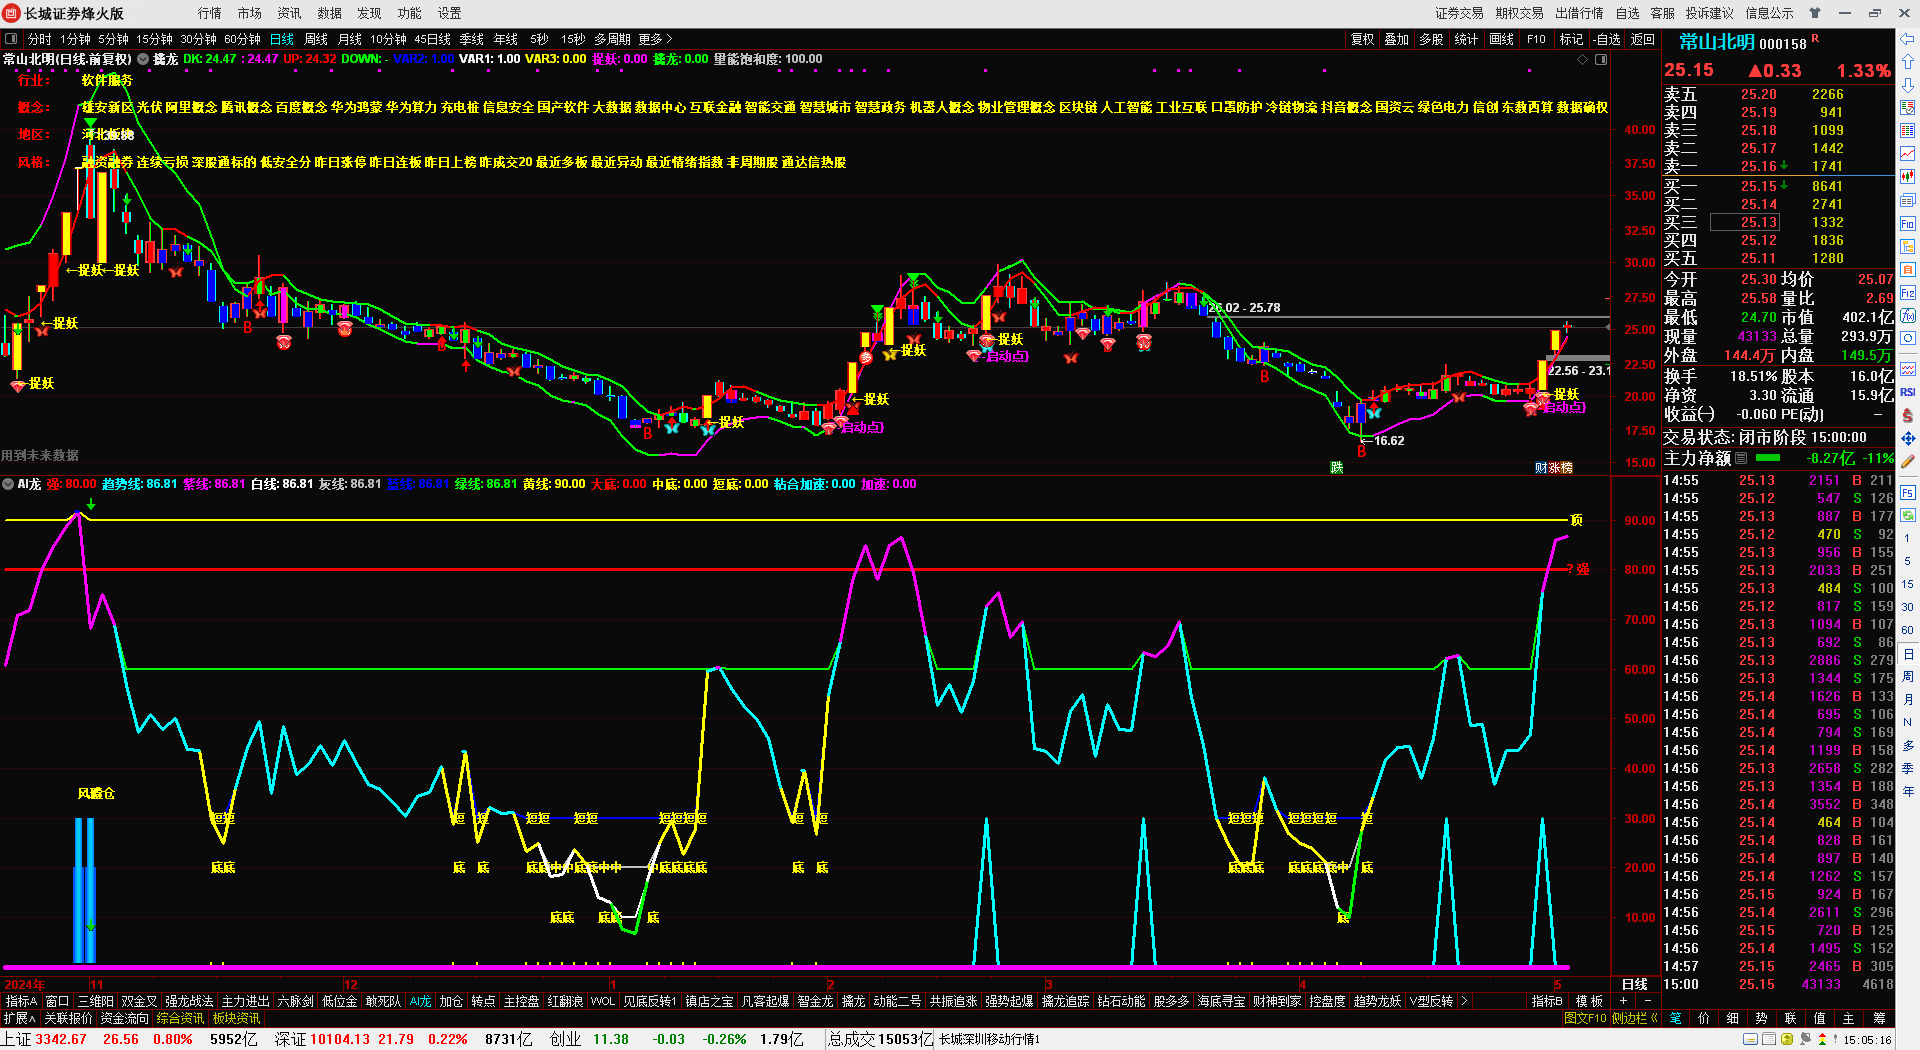Click the F12 sidebar icon
Viewport: 1920px width, 1050px height.
pyautogui.click(x=1908, y=293)
